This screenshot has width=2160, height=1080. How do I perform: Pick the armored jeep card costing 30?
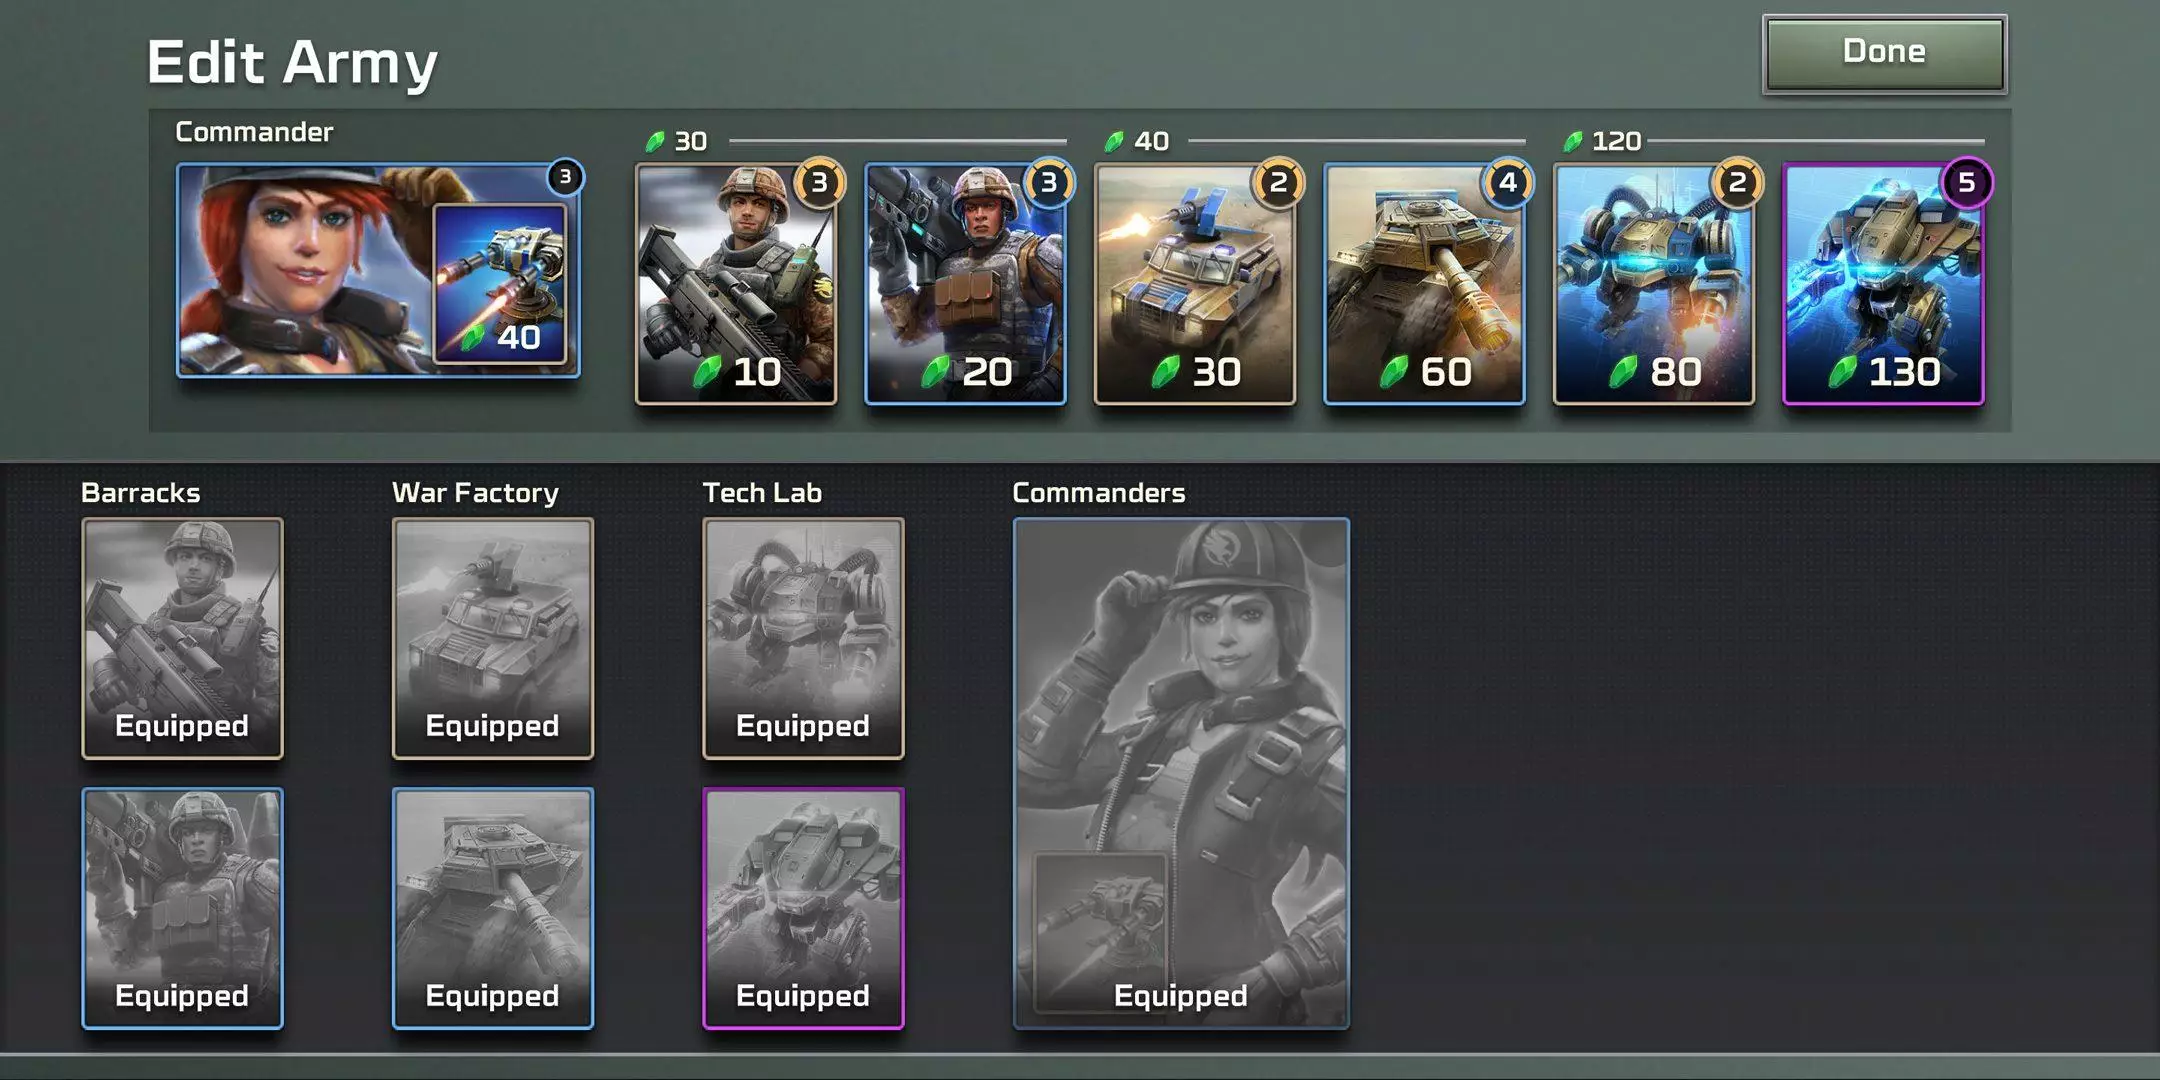tap(1195, 284)
